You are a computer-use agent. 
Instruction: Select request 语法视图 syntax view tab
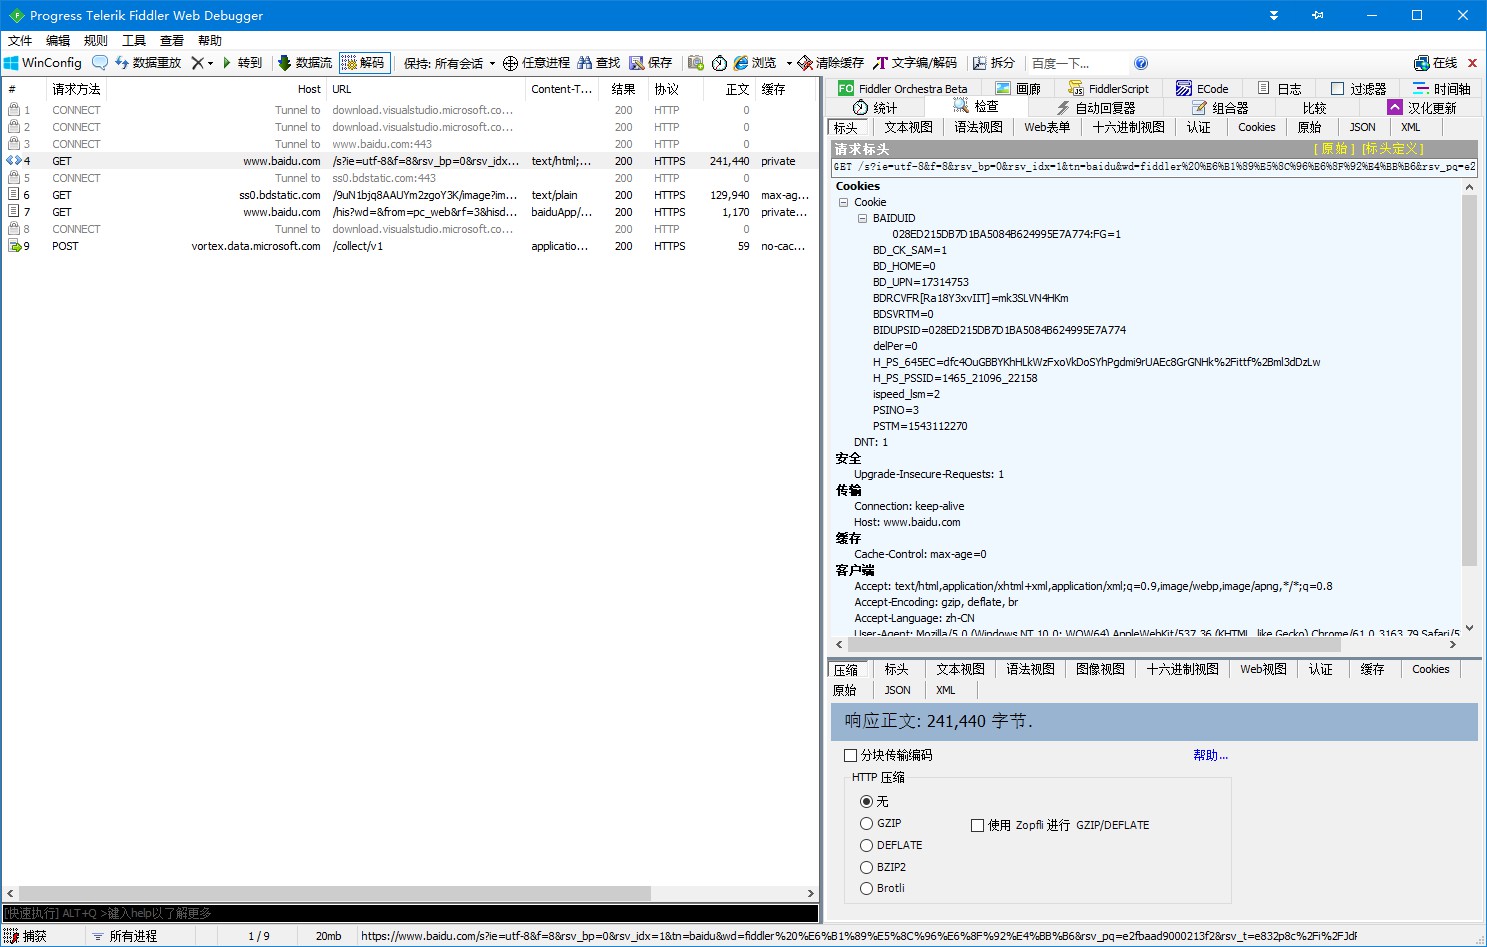pyautogui.click(x=978, y=127)
